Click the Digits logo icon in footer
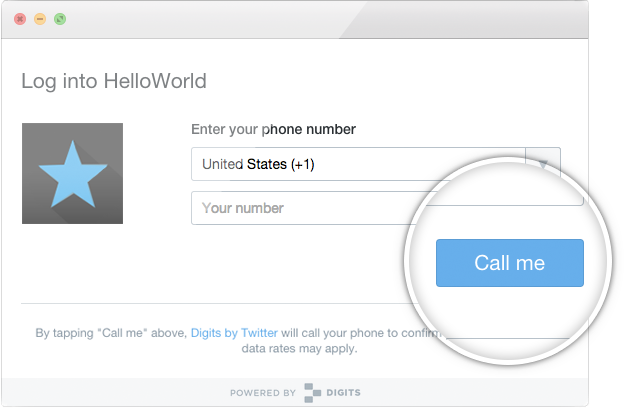The height and width of the screenshot is (408, 624). (313, 393)
